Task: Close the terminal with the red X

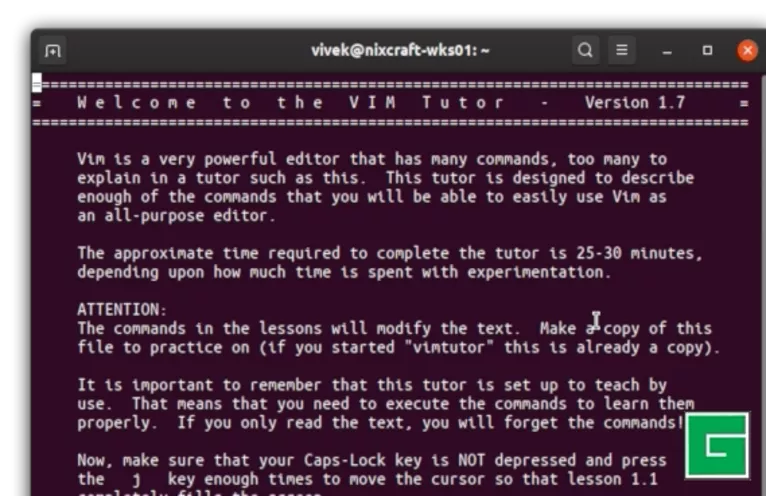Action: tap(747, 50)
